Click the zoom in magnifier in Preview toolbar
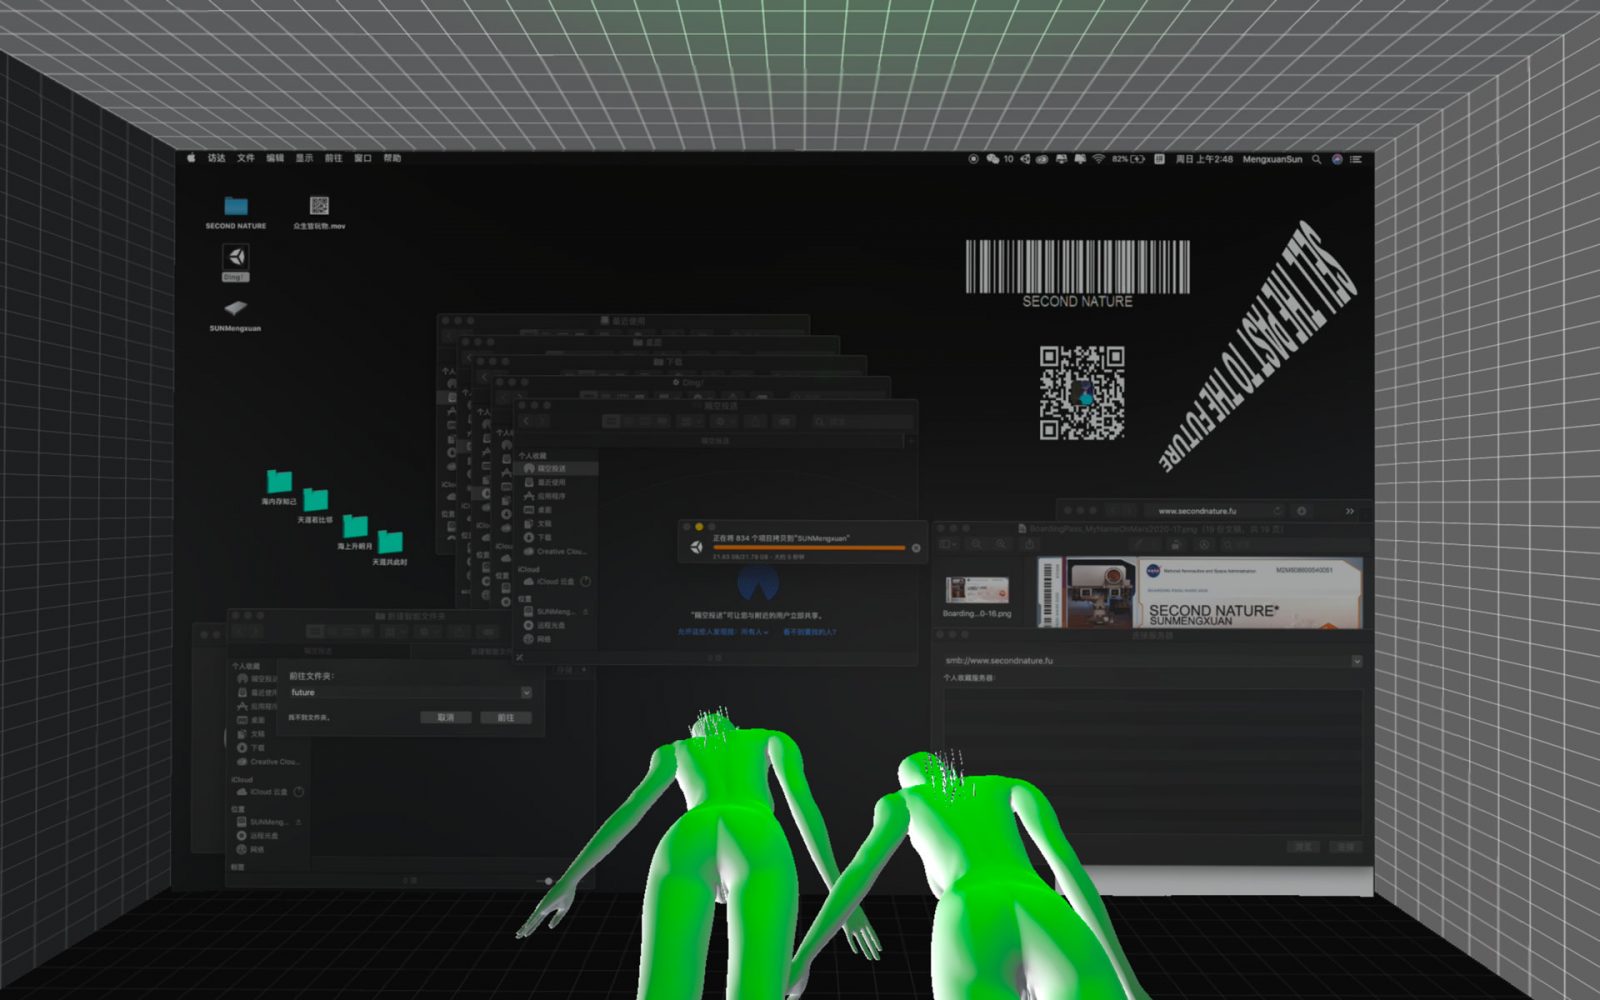 pyautogui.click(x=1001, y=544)
